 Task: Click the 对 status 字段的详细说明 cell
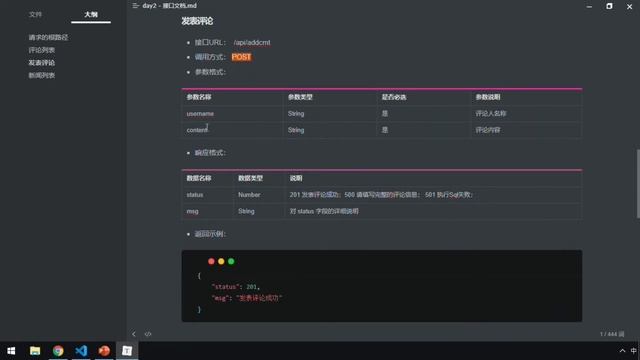(324, 211)
